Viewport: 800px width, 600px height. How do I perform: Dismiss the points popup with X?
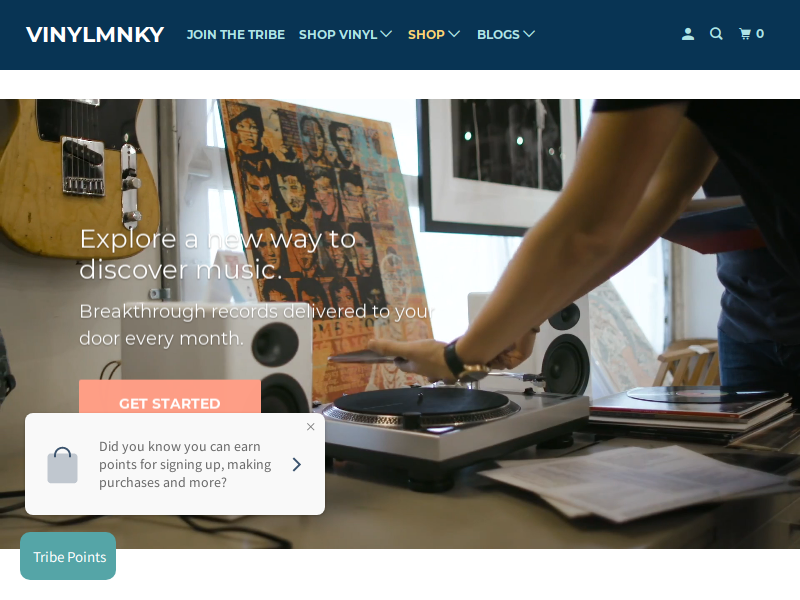pos(311,427)
